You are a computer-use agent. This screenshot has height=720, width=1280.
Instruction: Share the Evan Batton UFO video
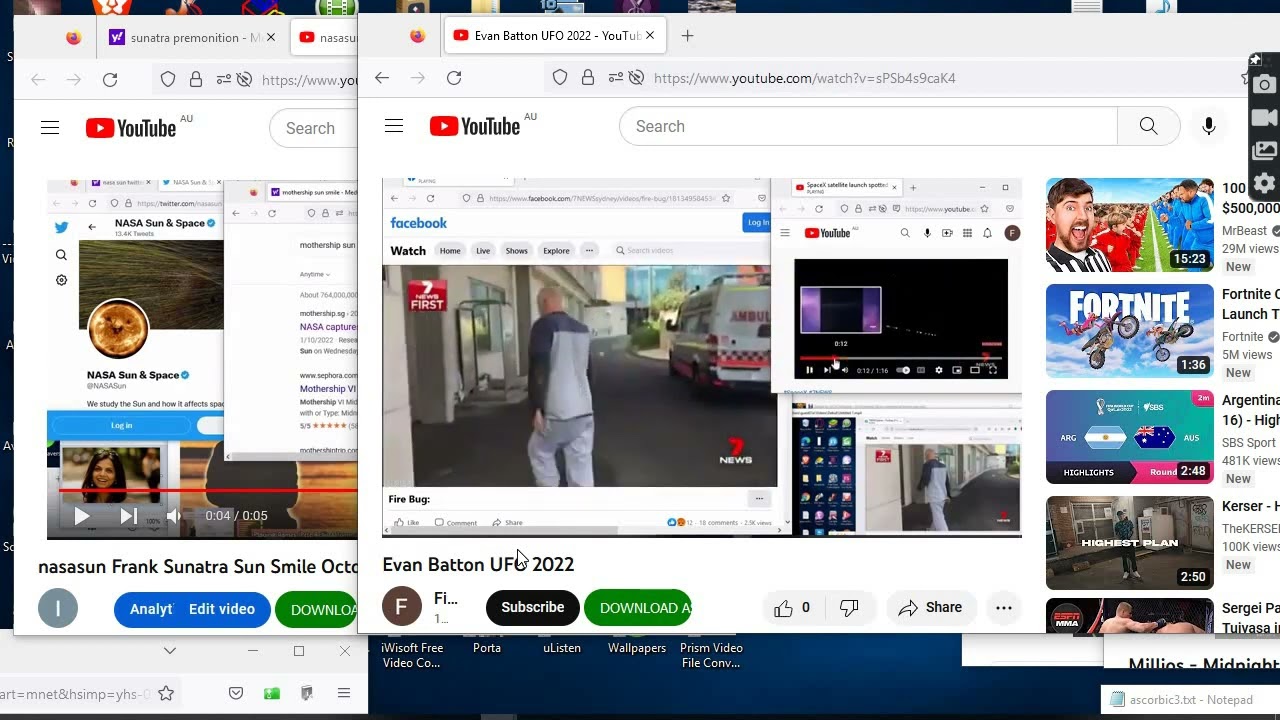point(930,607)
